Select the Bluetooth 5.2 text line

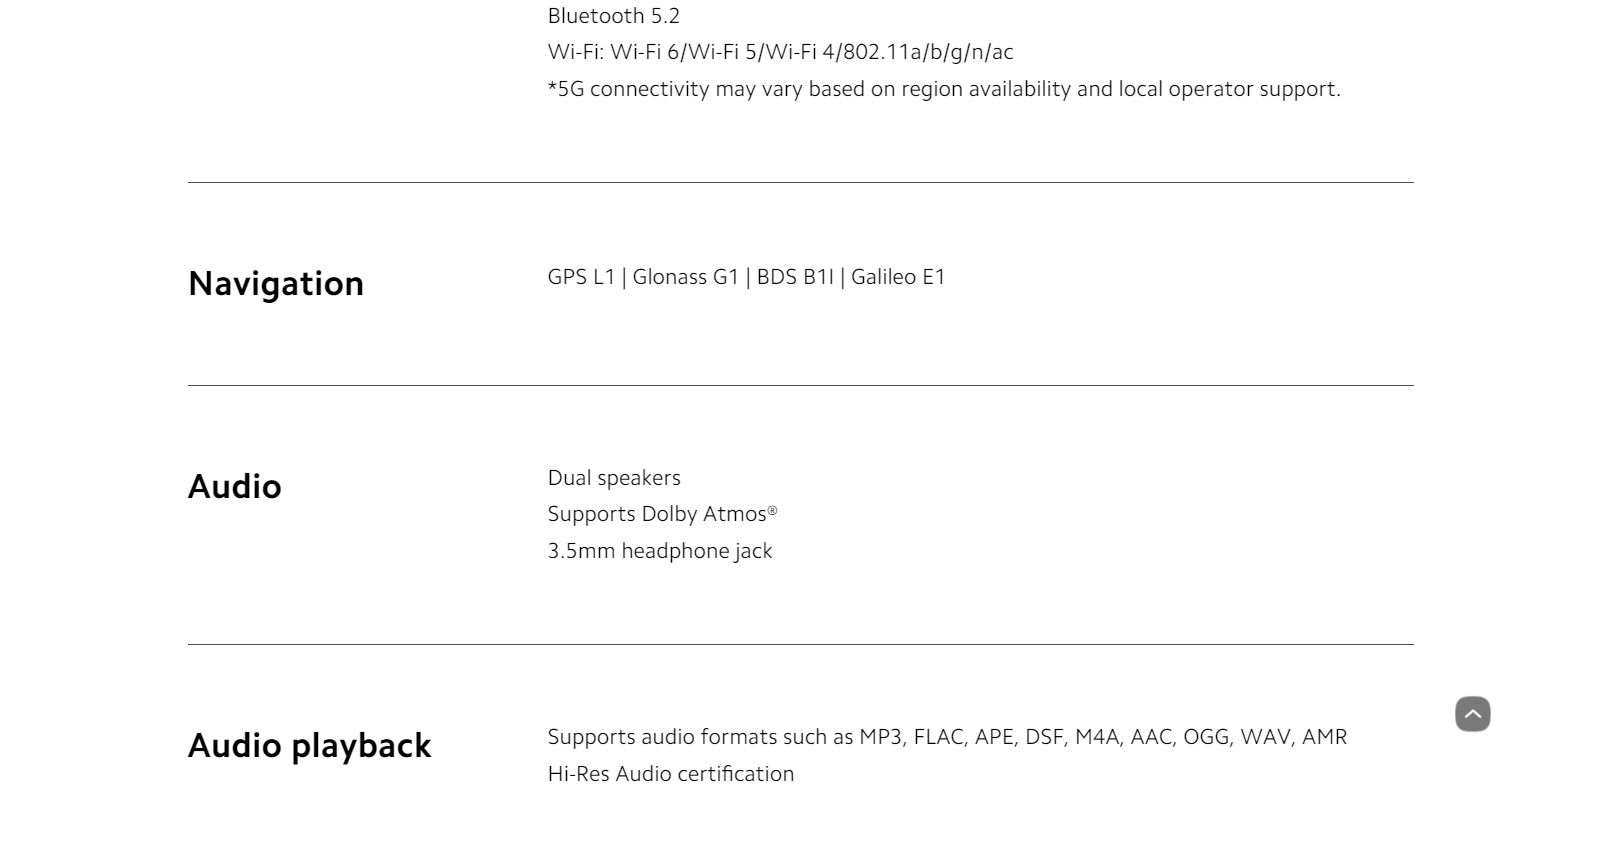tap(614, 16)
